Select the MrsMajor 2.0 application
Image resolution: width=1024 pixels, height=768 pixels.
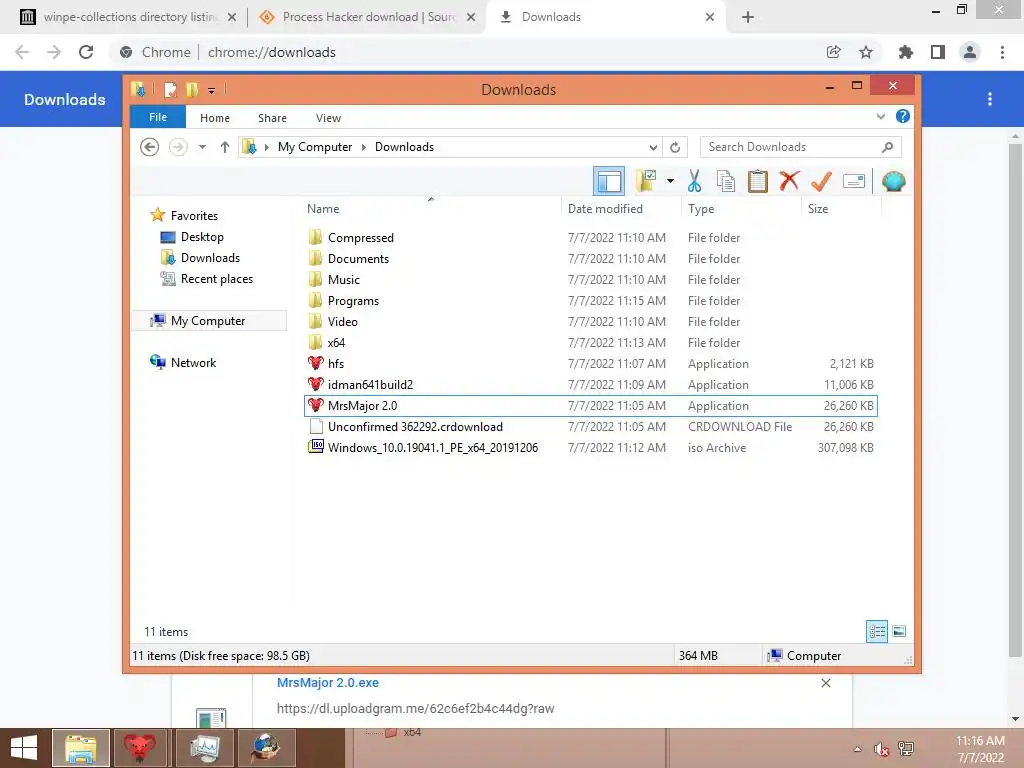(590, 406)
